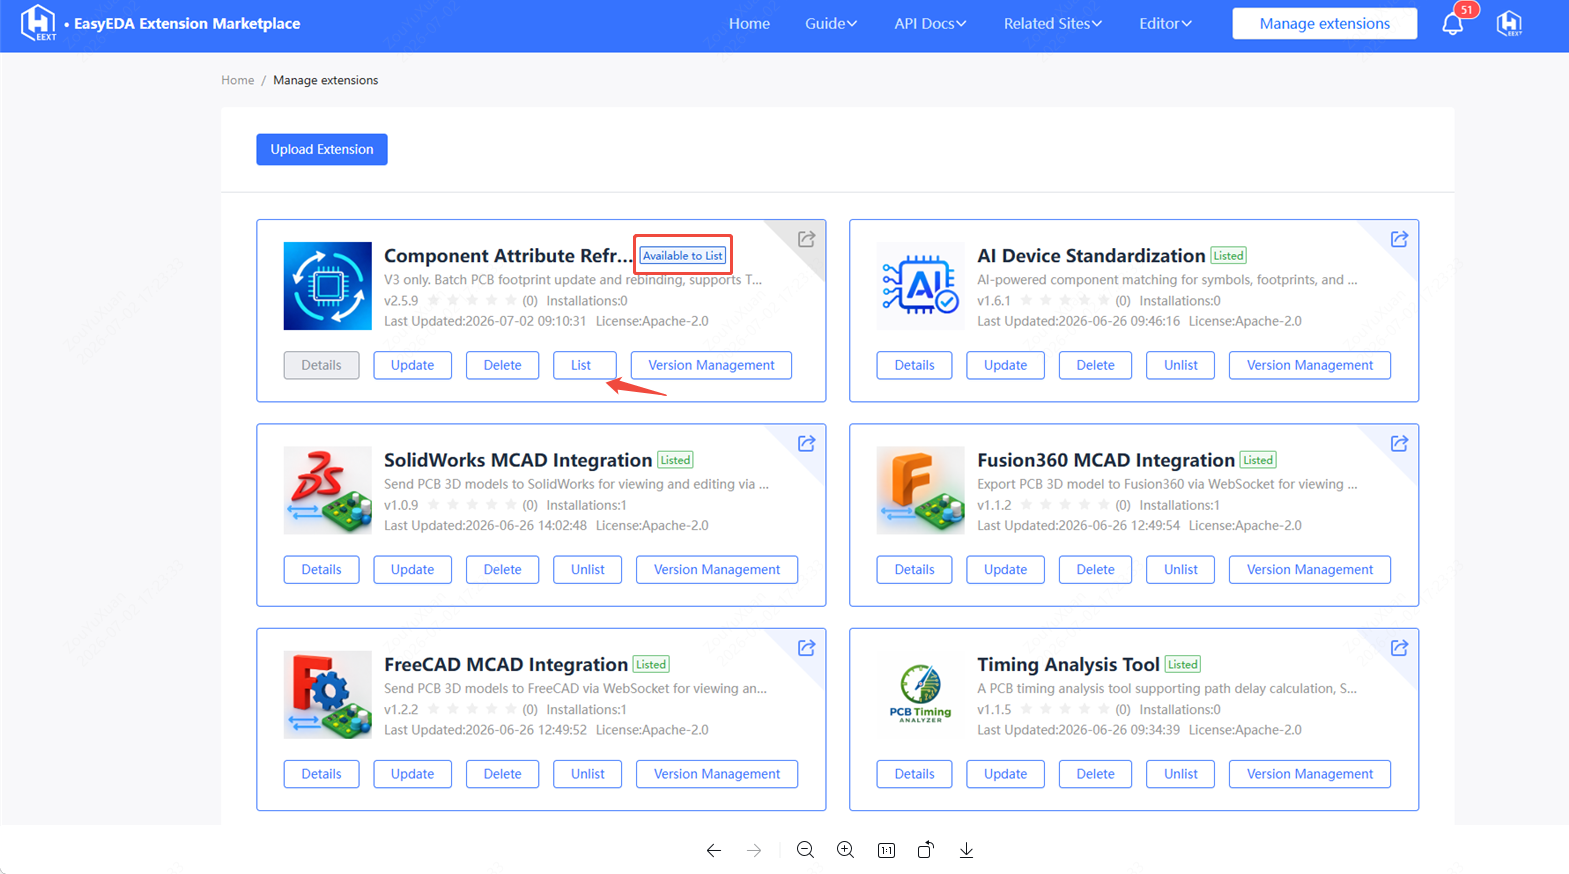Click the AI Device Standardization extension thumbnail
Image resolution: width=1569 pixels, height=874 pixels.
point(921,286)
